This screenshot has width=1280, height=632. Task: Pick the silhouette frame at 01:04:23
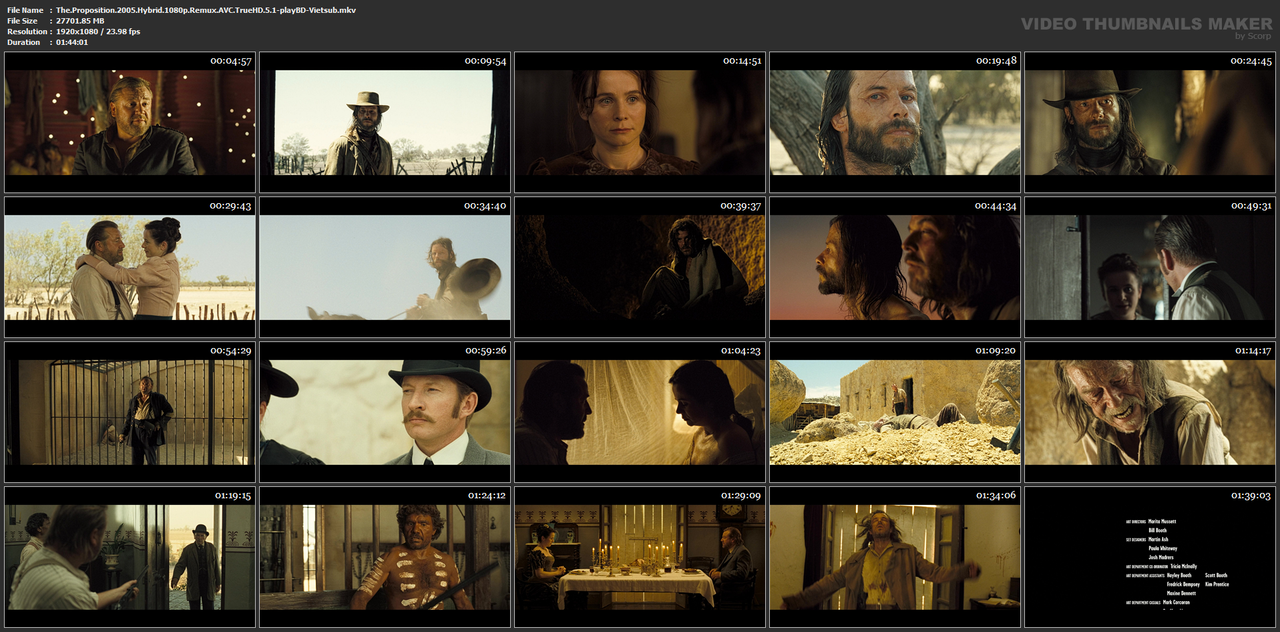[640, 412]
